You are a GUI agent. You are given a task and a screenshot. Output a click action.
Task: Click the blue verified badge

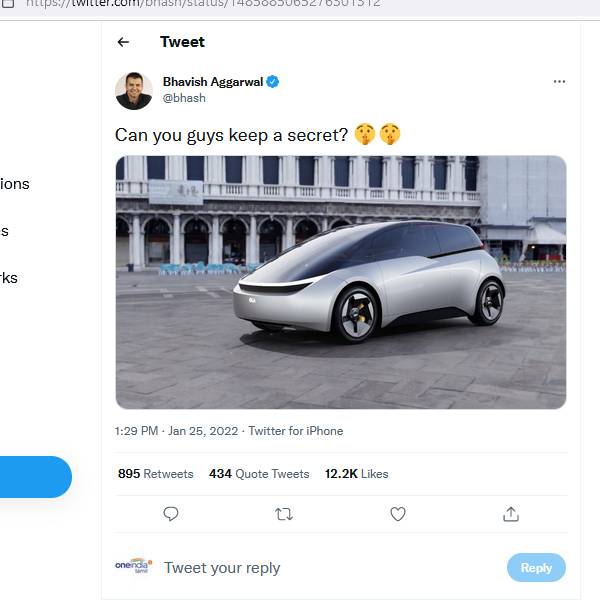pyautogui.click(x=273, y=82)
